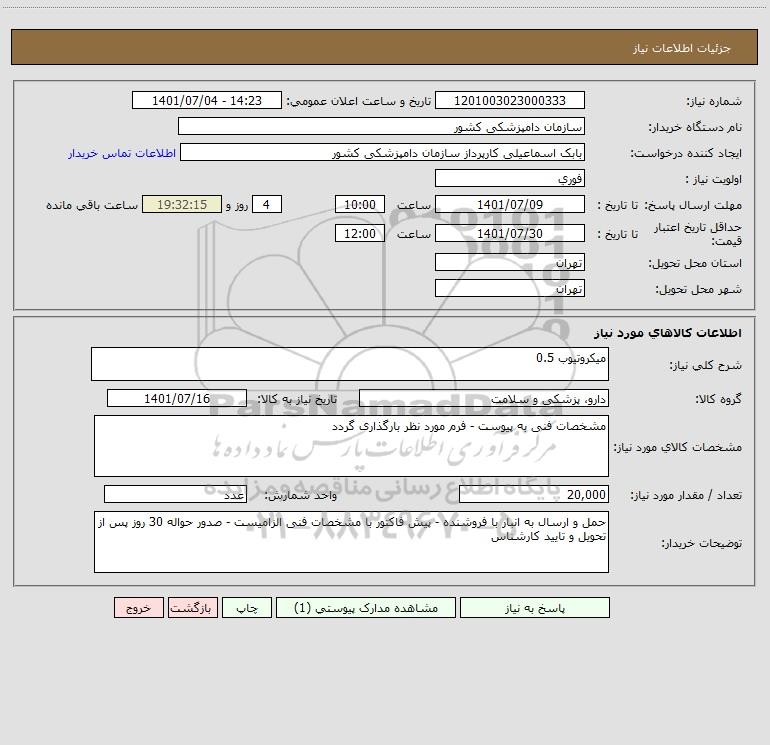Click the اطلاعات کالاهای مورد نیاز section heading
Screen dimensions: 770x745
point(668,333)
